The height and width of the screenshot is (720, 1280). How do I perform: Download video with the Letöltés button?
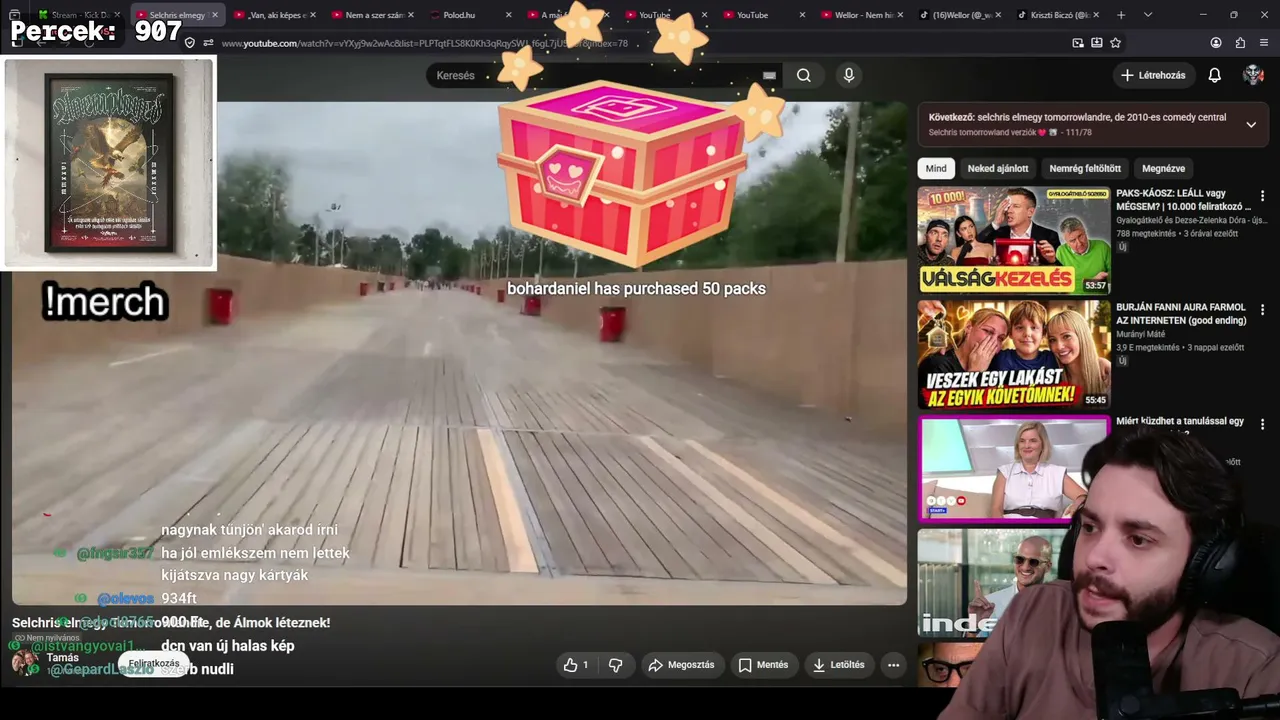coord(838,665)
